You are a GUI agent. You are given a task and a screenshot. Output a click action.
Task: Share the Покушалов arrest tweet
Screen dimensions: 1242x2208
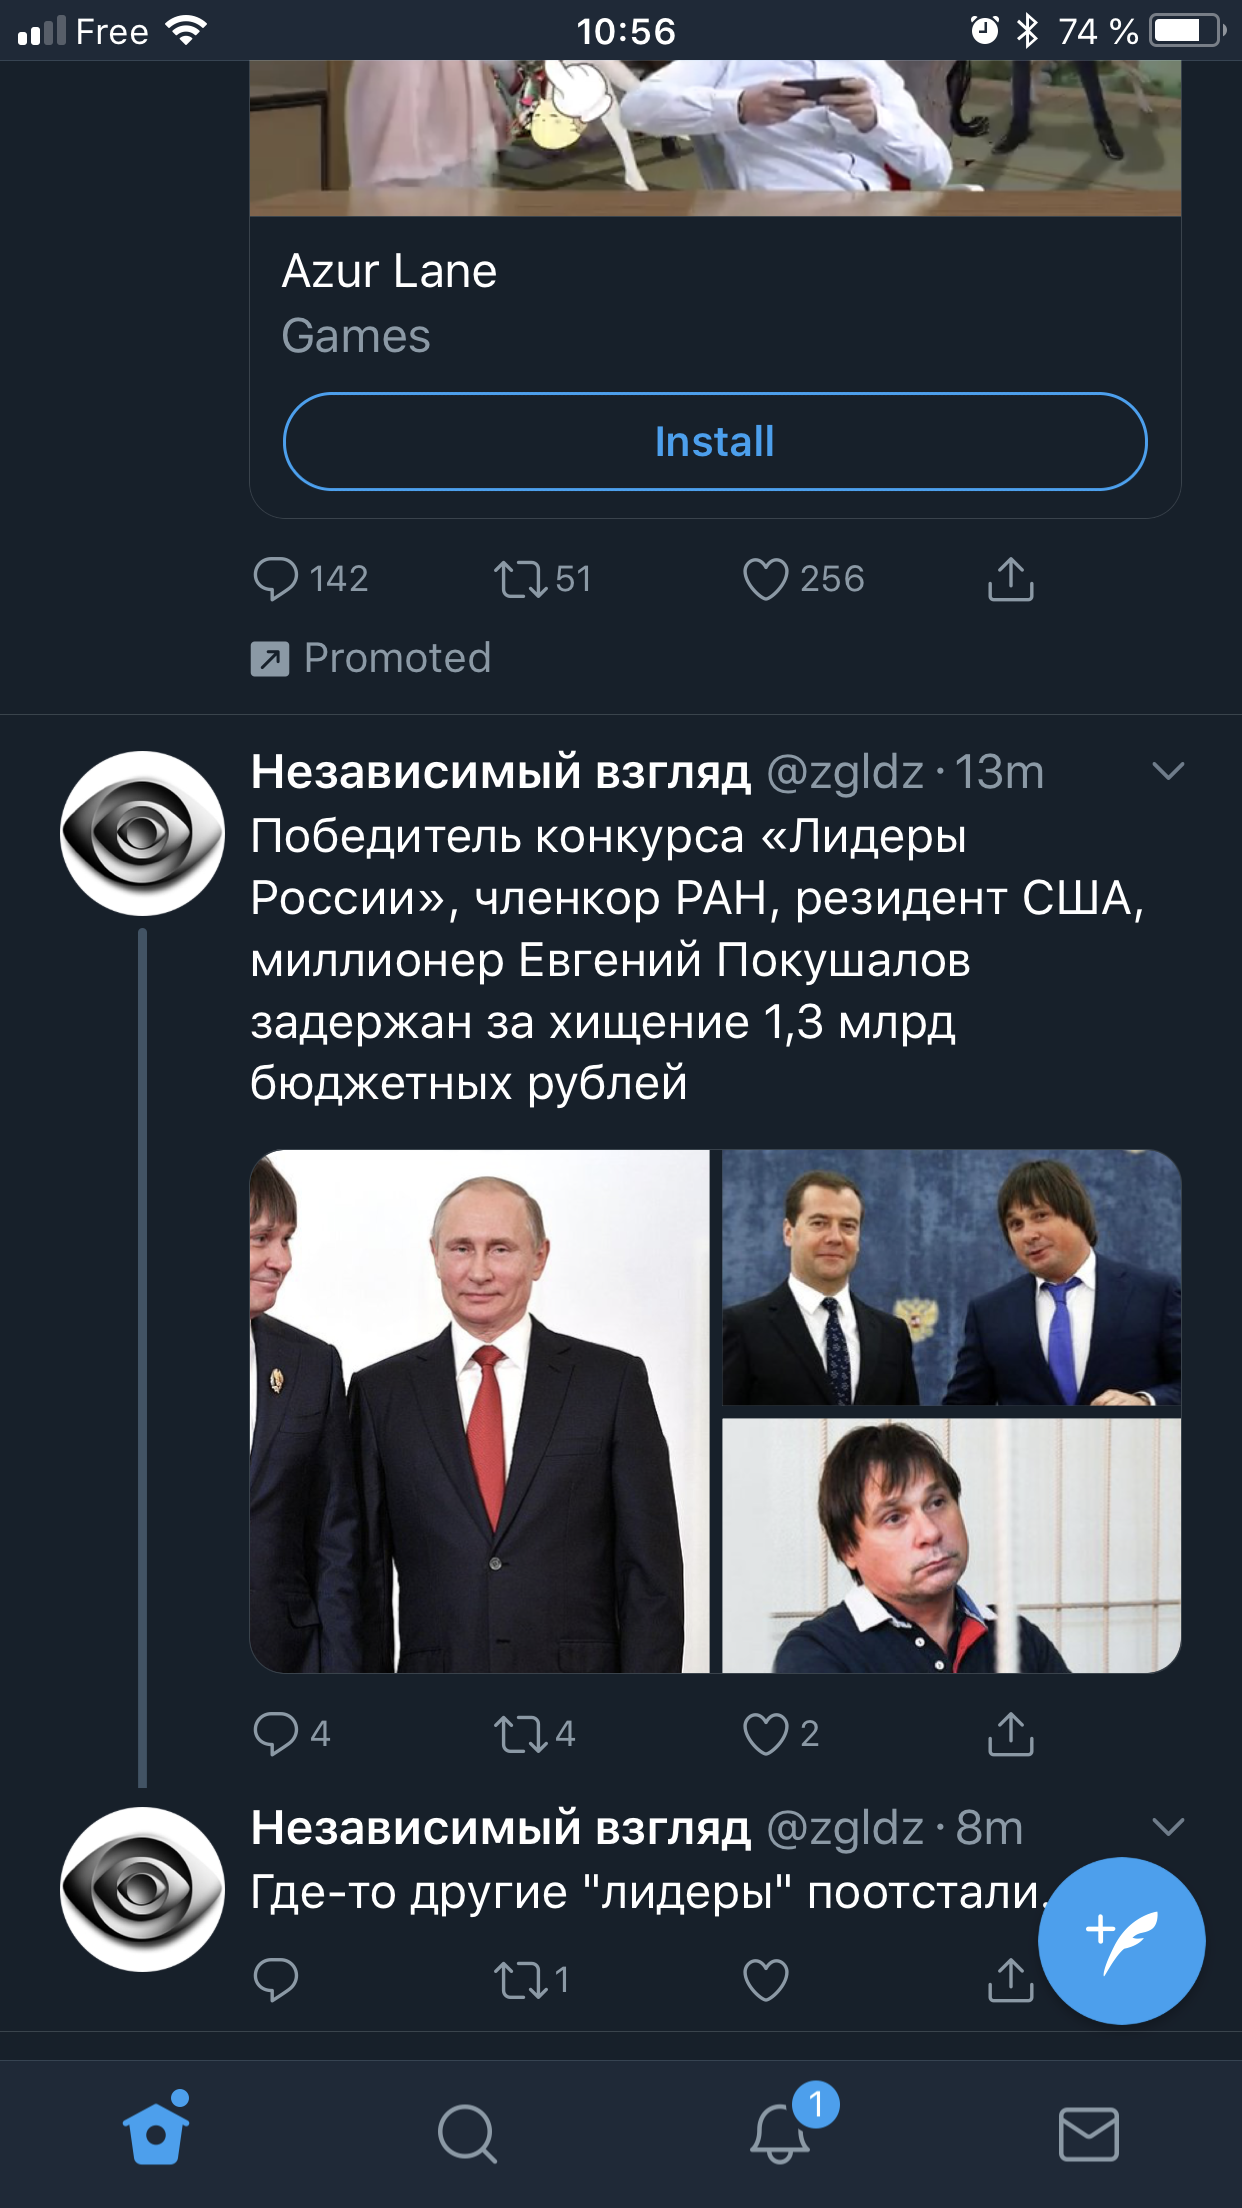coord(1010,1733)
